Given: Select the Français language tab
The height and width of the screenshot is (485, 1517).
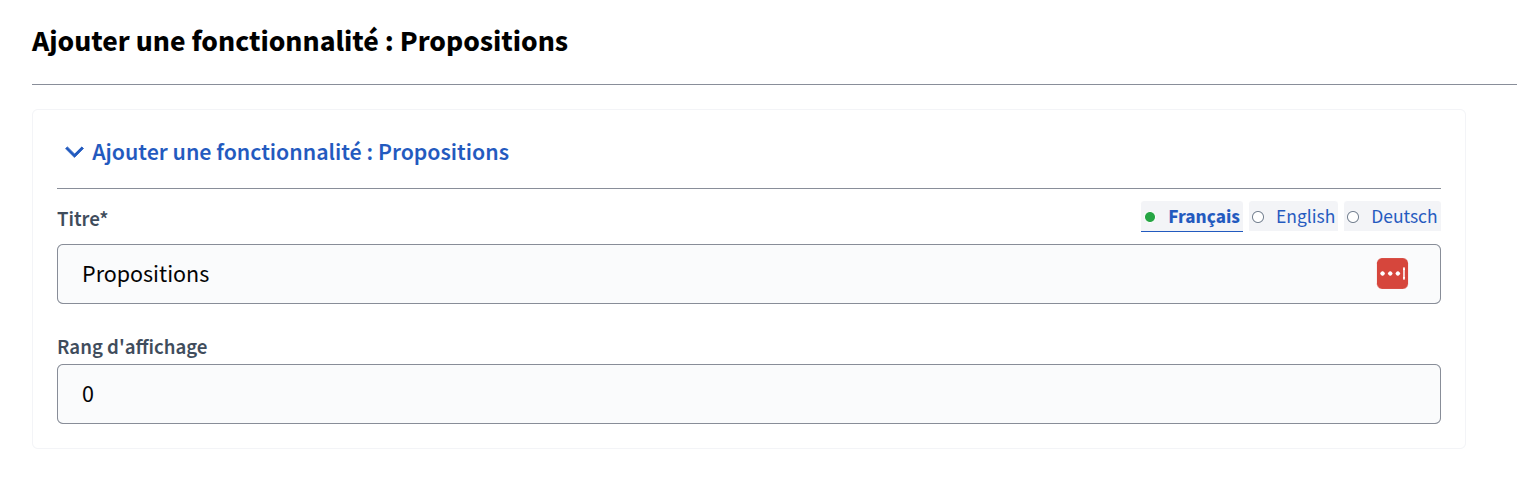Looking at the screenshot, I should coord(1192,217).
